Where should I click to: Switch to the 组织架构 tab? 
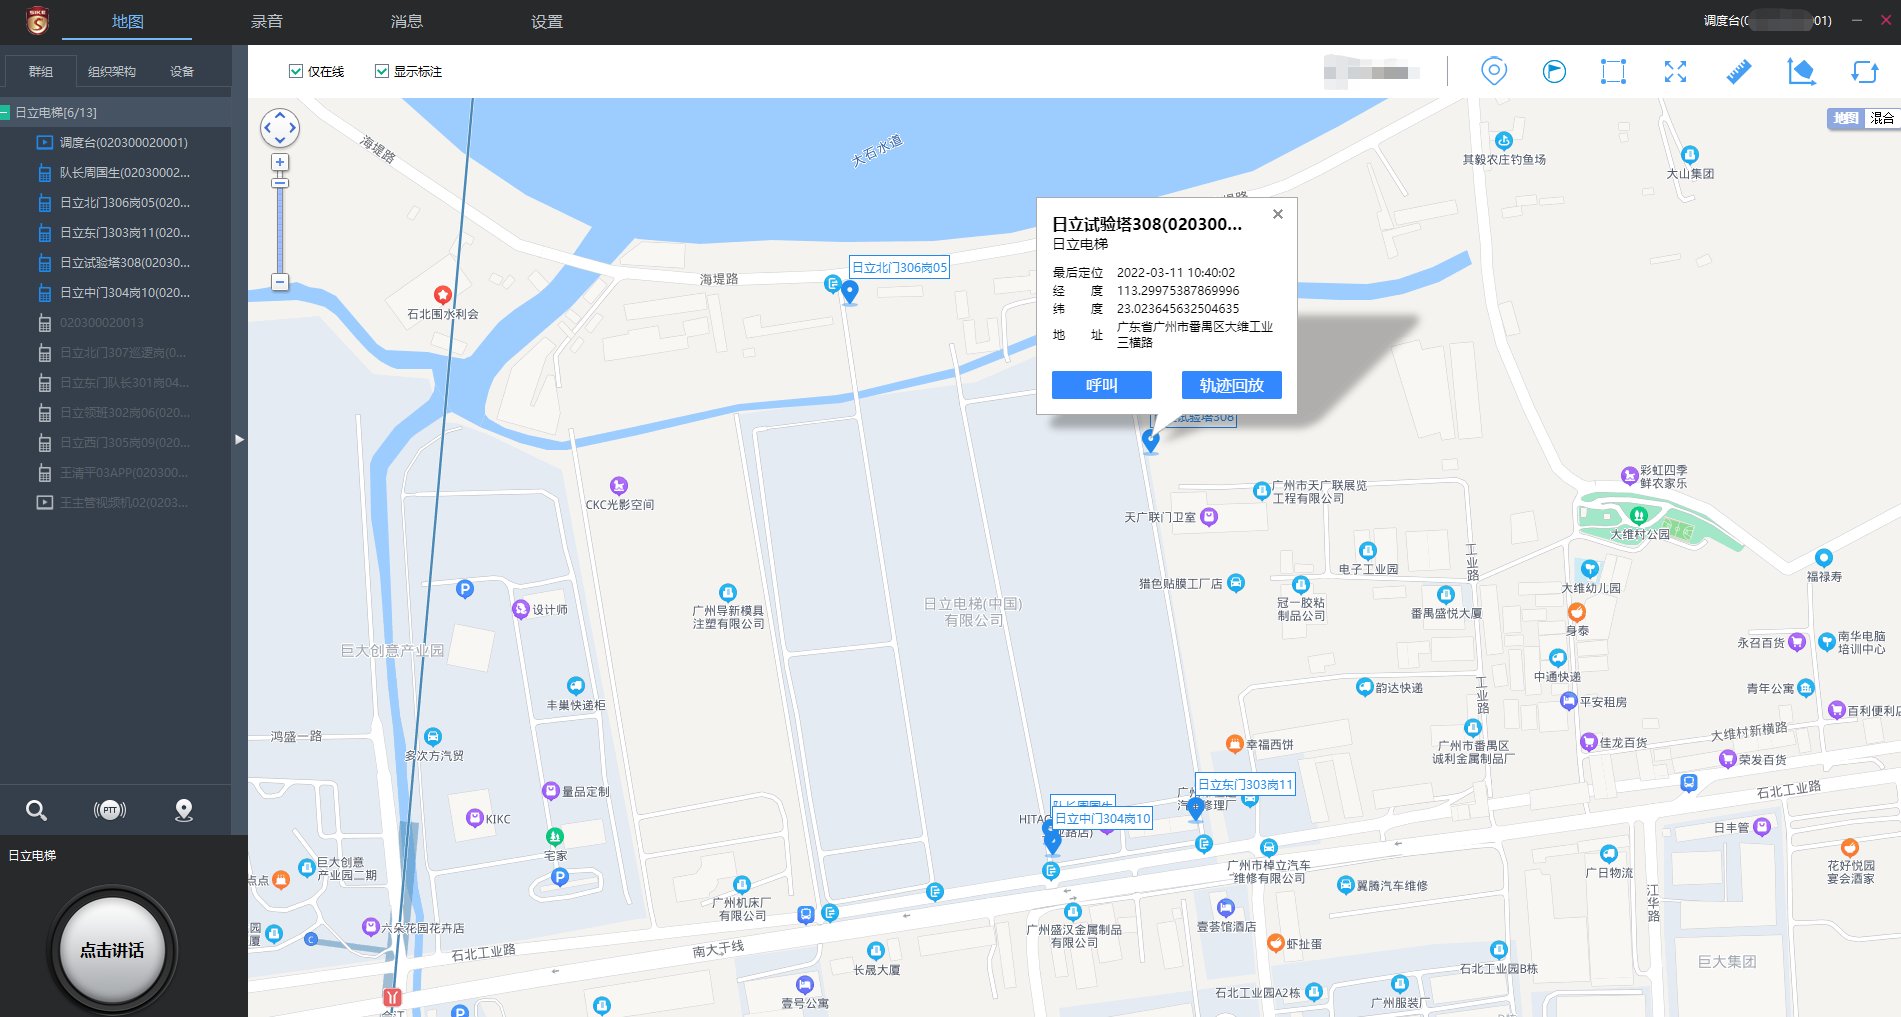[111, 71]
